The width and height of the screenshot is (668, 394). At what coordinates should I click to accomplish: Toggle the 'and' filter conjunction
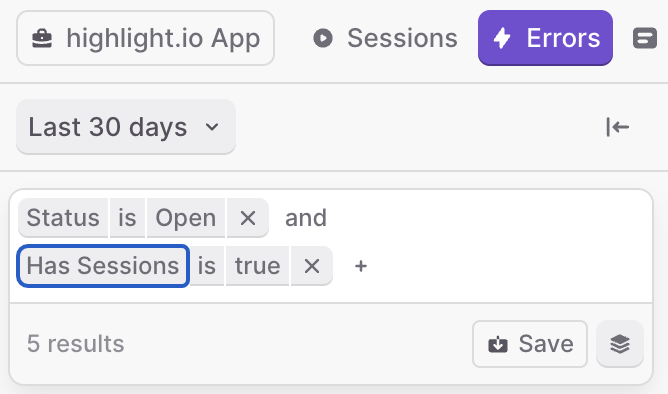coord(305,218)
